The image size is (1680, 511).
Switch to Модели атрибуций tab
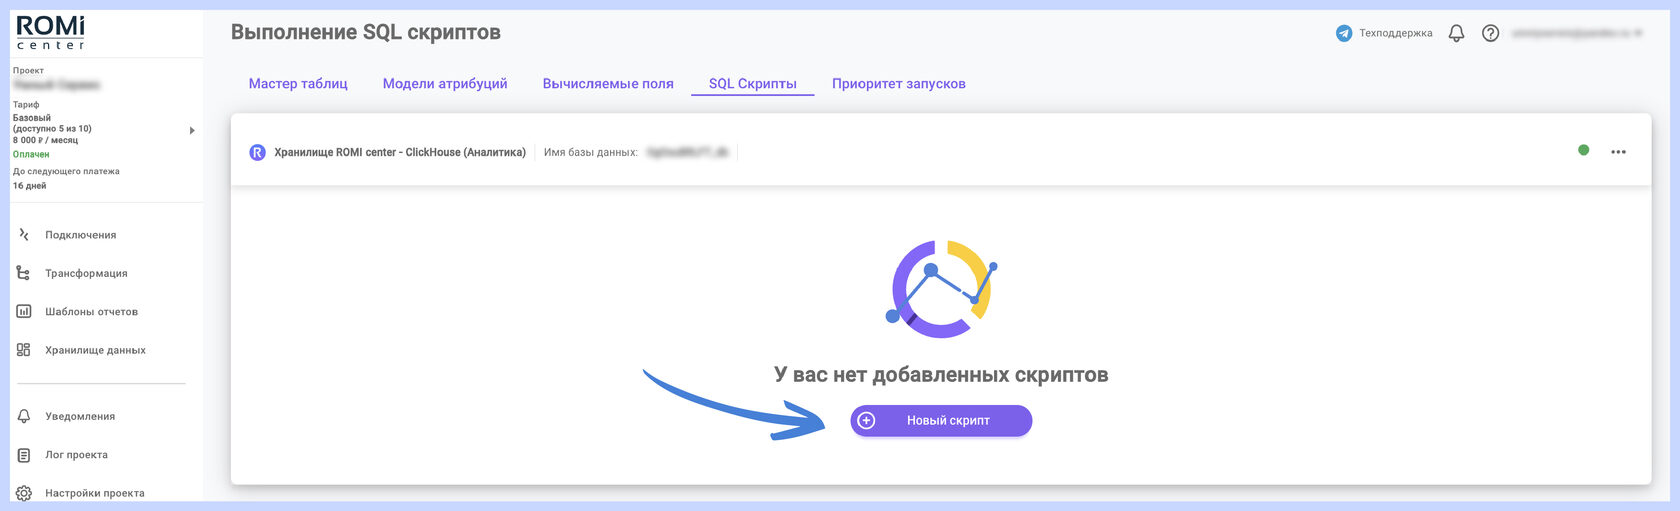pyautogui.click(x=445, y=84)
